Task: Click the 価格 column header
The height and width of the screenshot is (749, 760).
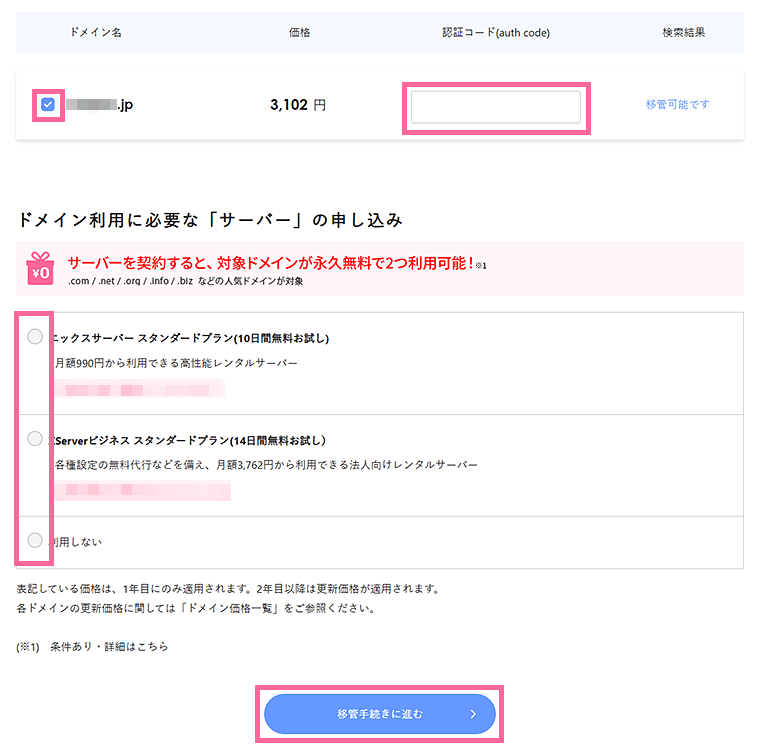Action: click(x=299, y=32)
